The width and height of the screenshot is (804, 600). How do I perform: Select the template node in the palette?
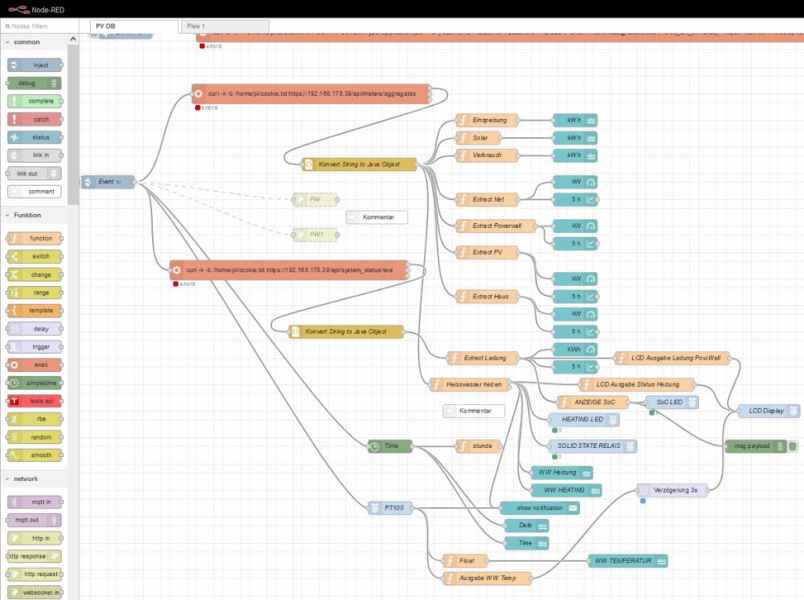[34, 310]
